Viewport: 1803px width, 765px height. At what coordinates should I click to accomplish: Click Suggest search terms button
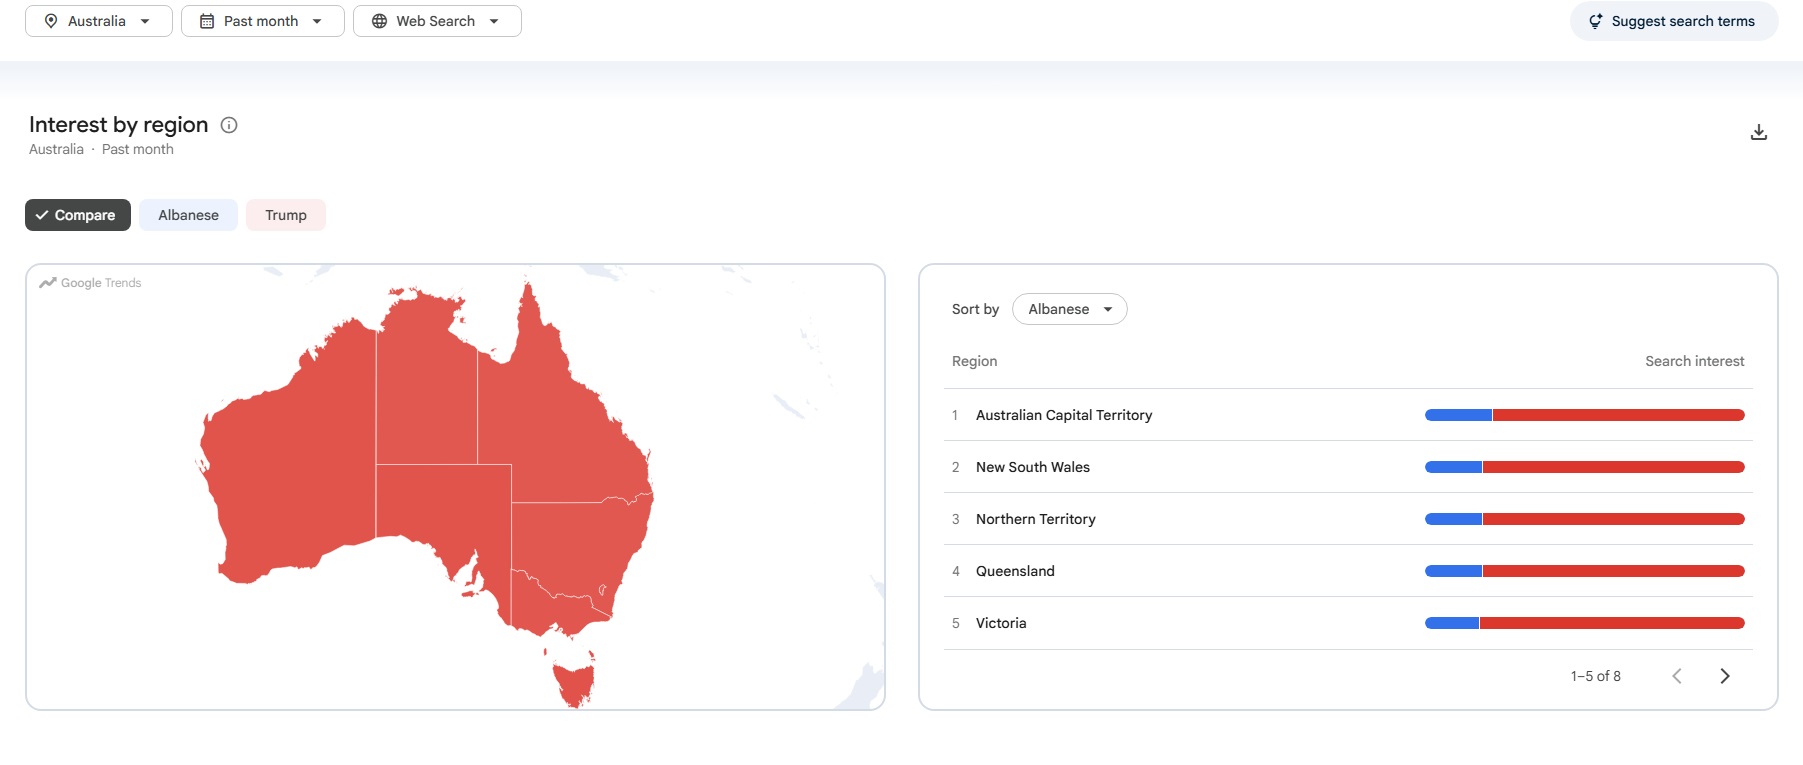1674,21
